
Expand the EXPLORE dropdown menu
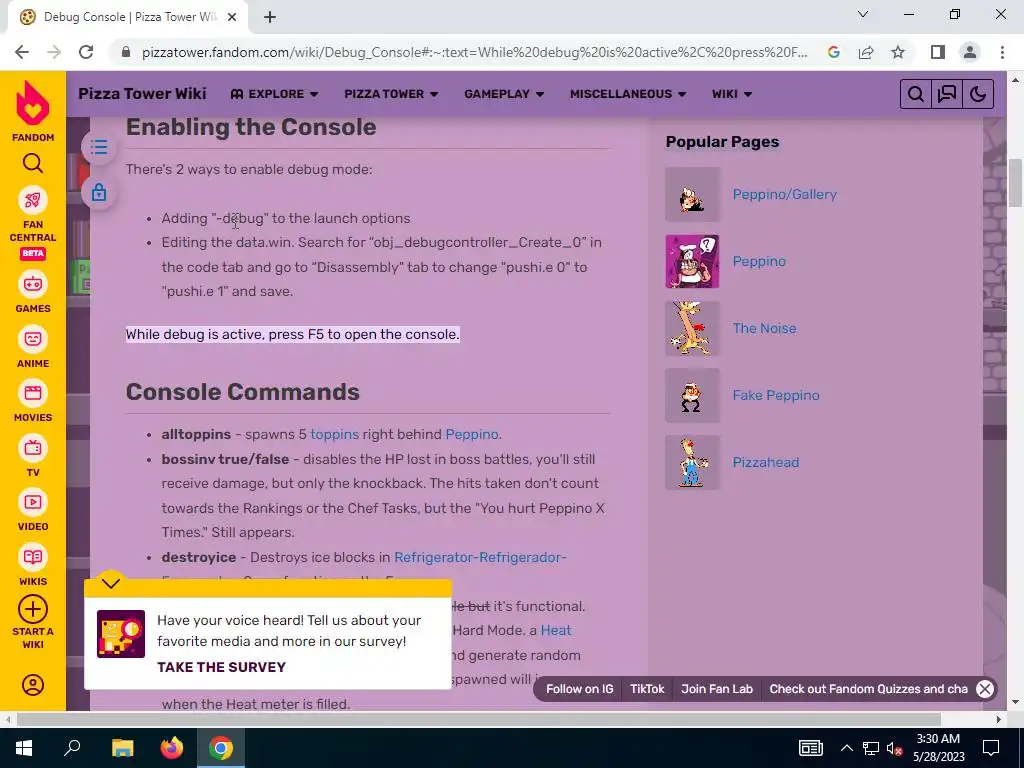pyautogui.click(x=274, y=94)
